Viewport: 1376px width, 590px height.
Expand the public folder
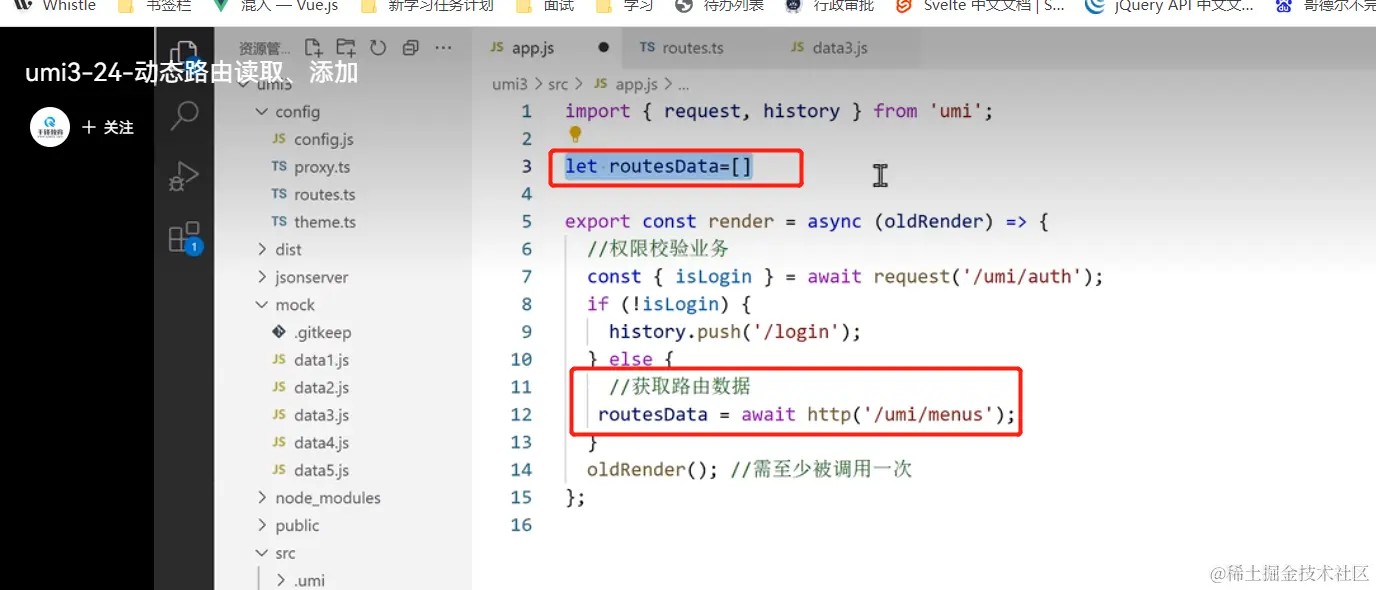click(288, 526)
